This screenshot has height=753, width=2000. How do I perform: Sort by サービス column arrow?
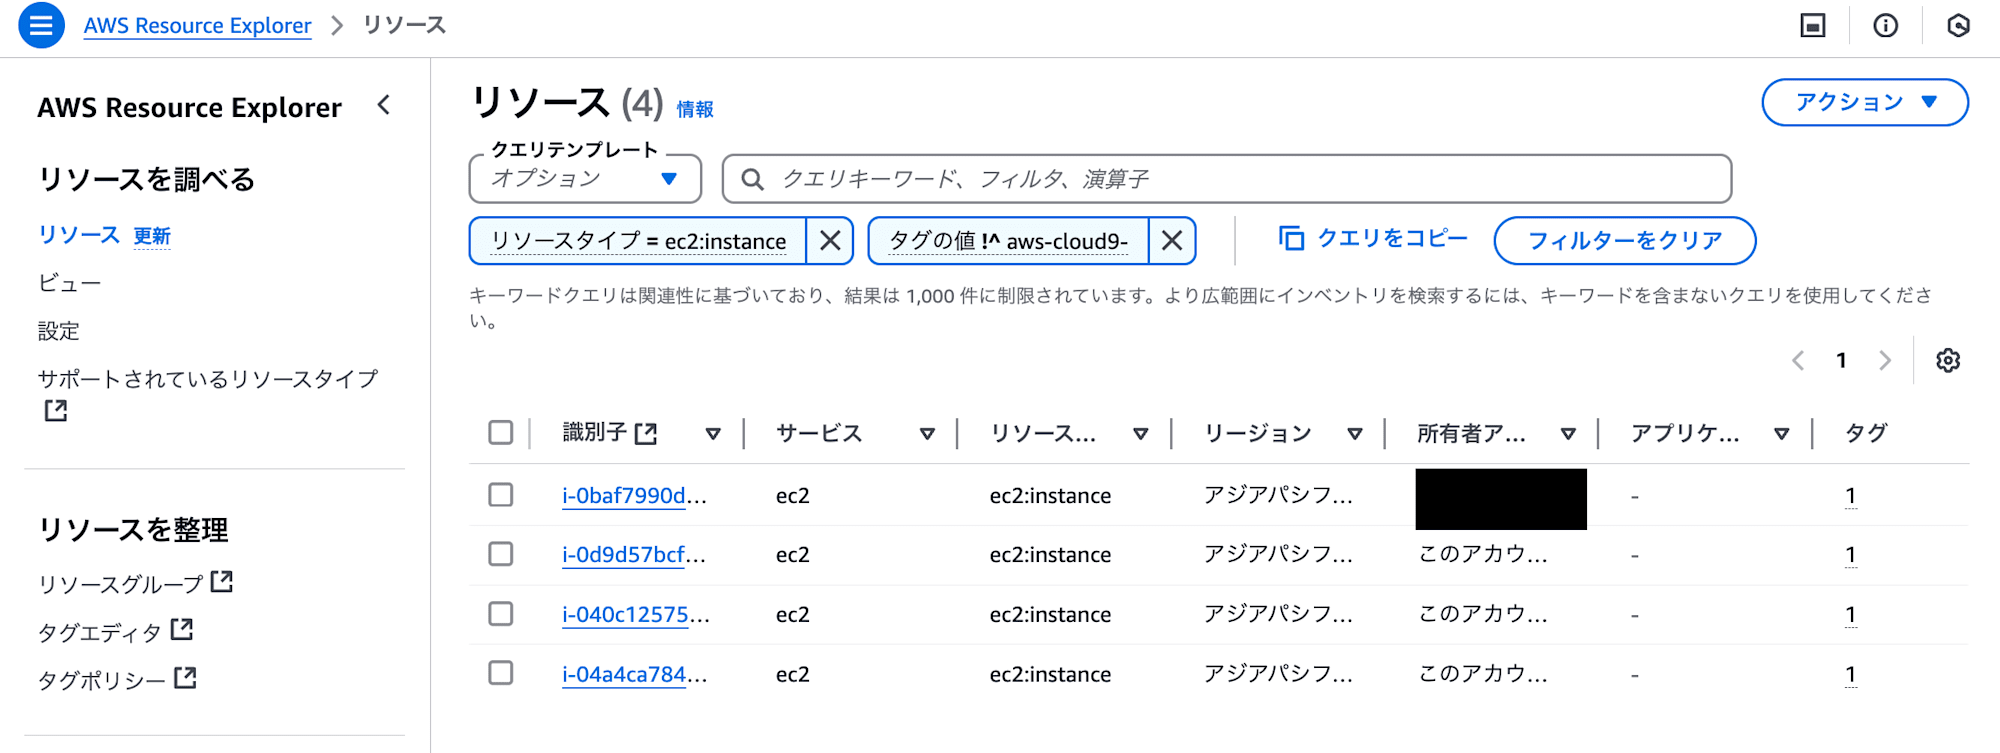click(x=927, y=434)
